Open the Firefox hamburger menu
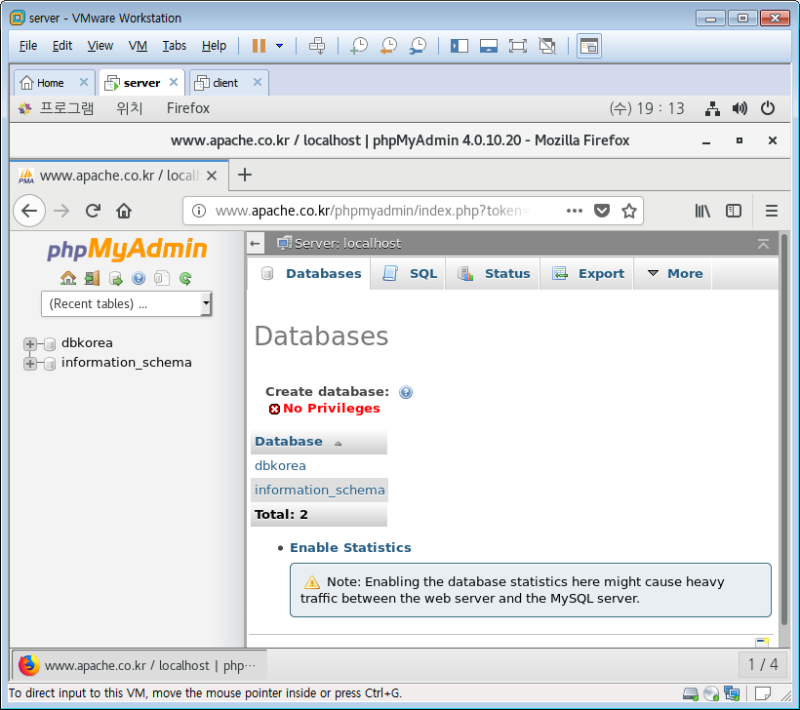800x710 pixels. click(771, 211)
